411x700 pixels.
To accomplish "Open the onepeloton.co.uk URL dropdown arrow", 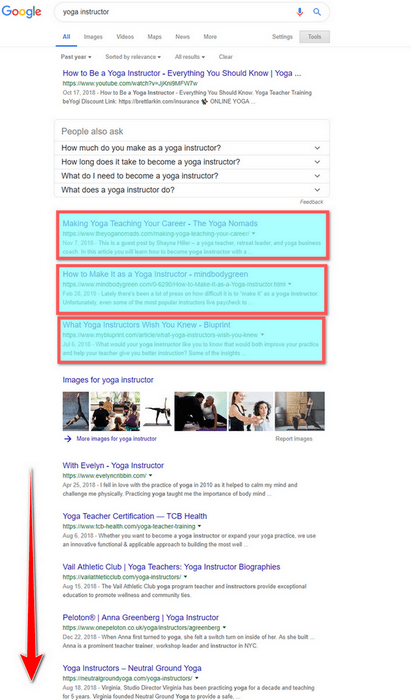I will 224,628.
